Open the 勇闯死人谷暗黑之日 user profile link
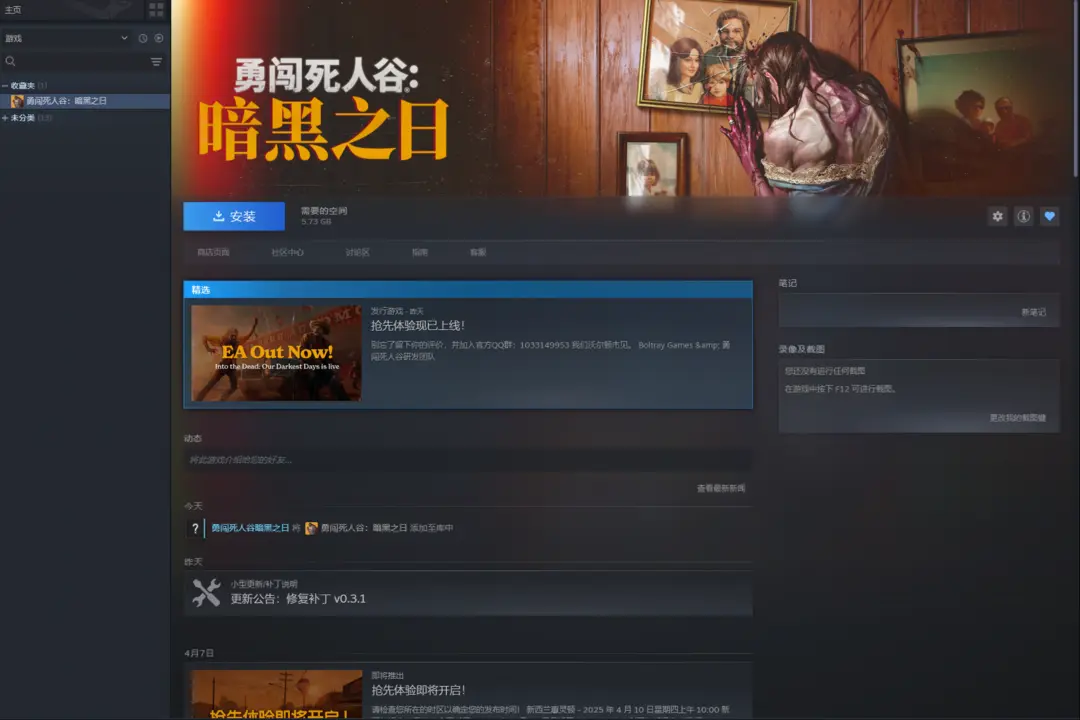 click(x=250, y=528)
